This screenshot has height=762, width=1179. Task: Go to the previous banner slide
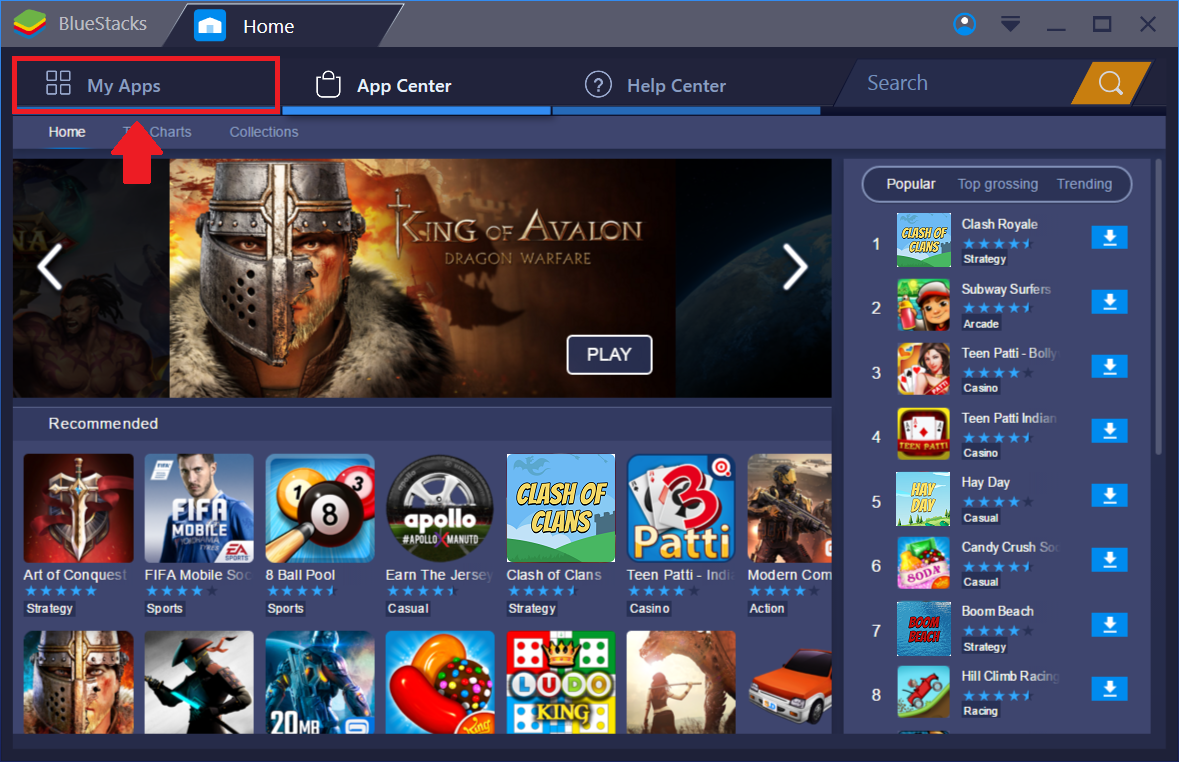tap(50, 266)
